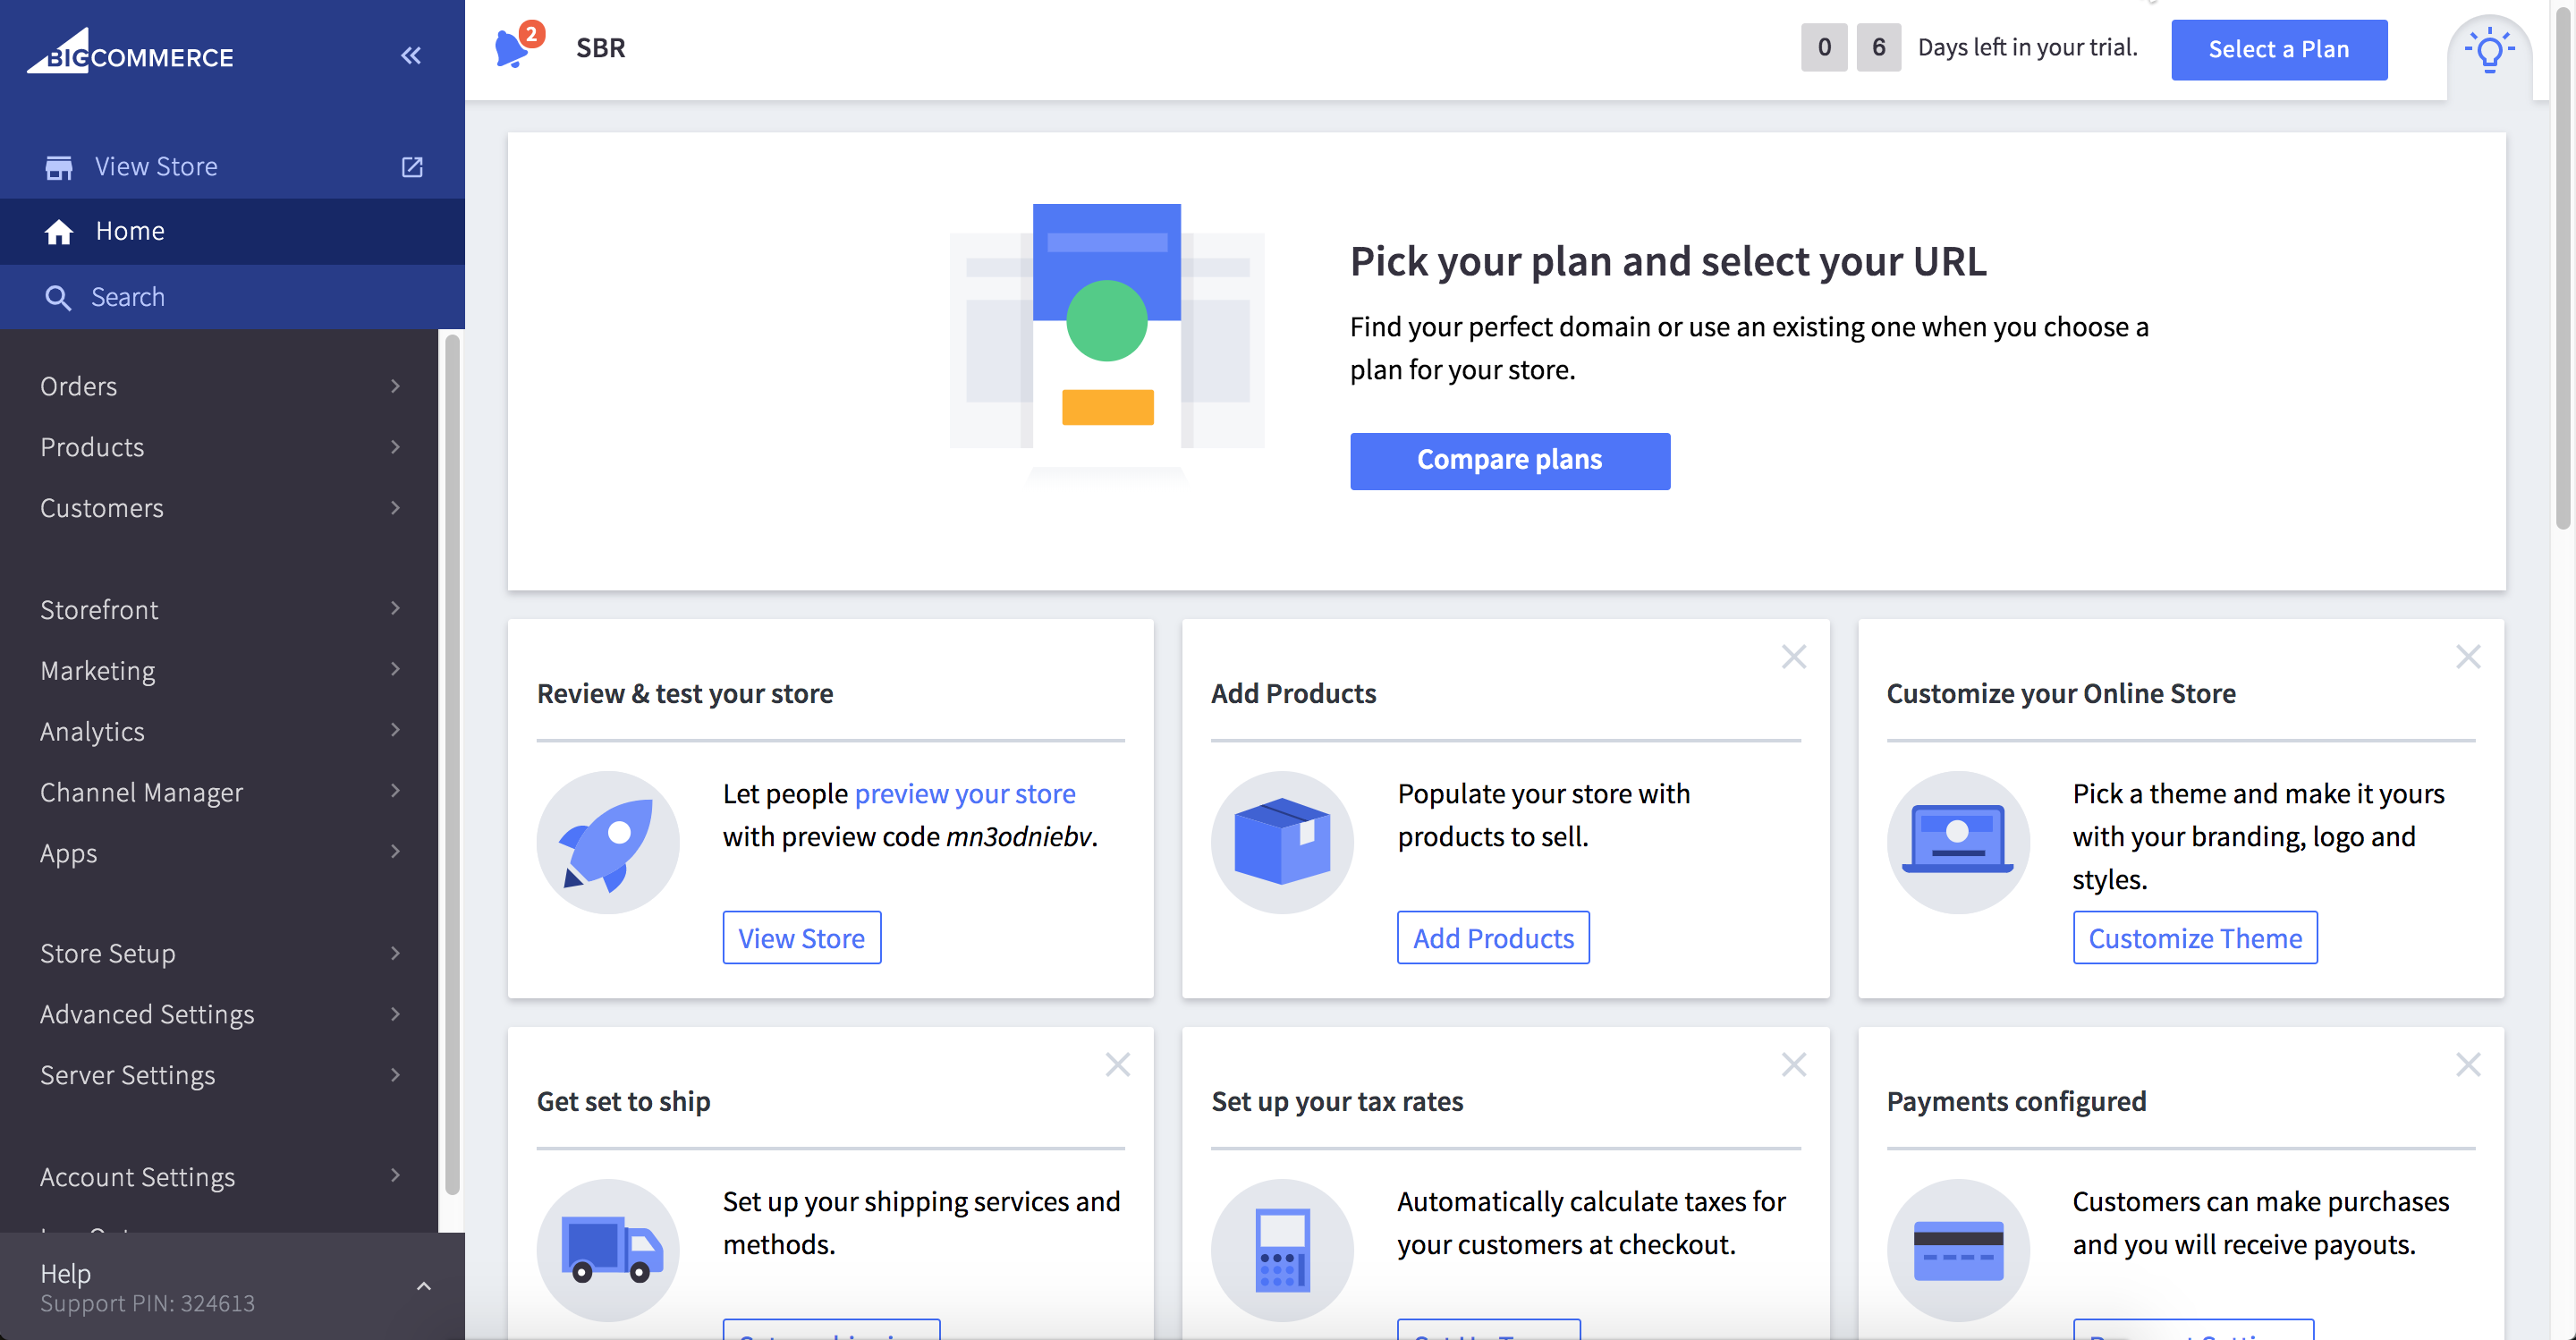Viewport: 2576px width, 1340px height.
Task: Open the Advanced Settings menu
Action: pyautogui.click(x=219, y=1015)
